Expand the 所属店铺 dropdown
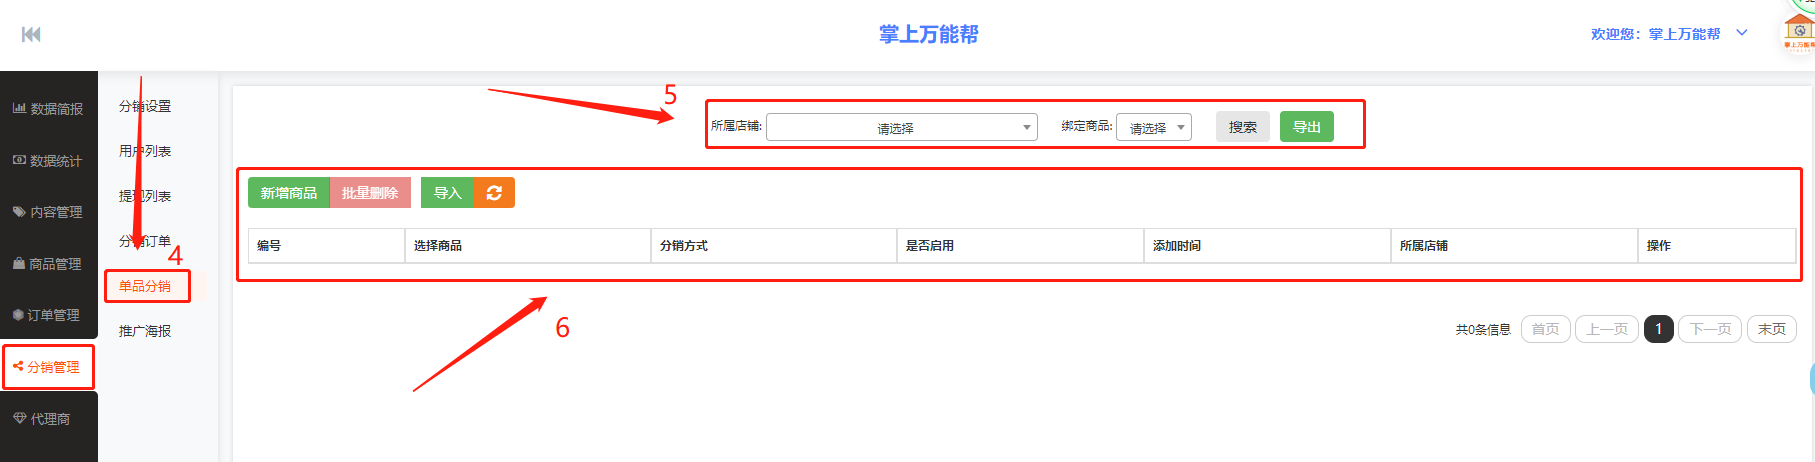 click(x=901, y=128)
